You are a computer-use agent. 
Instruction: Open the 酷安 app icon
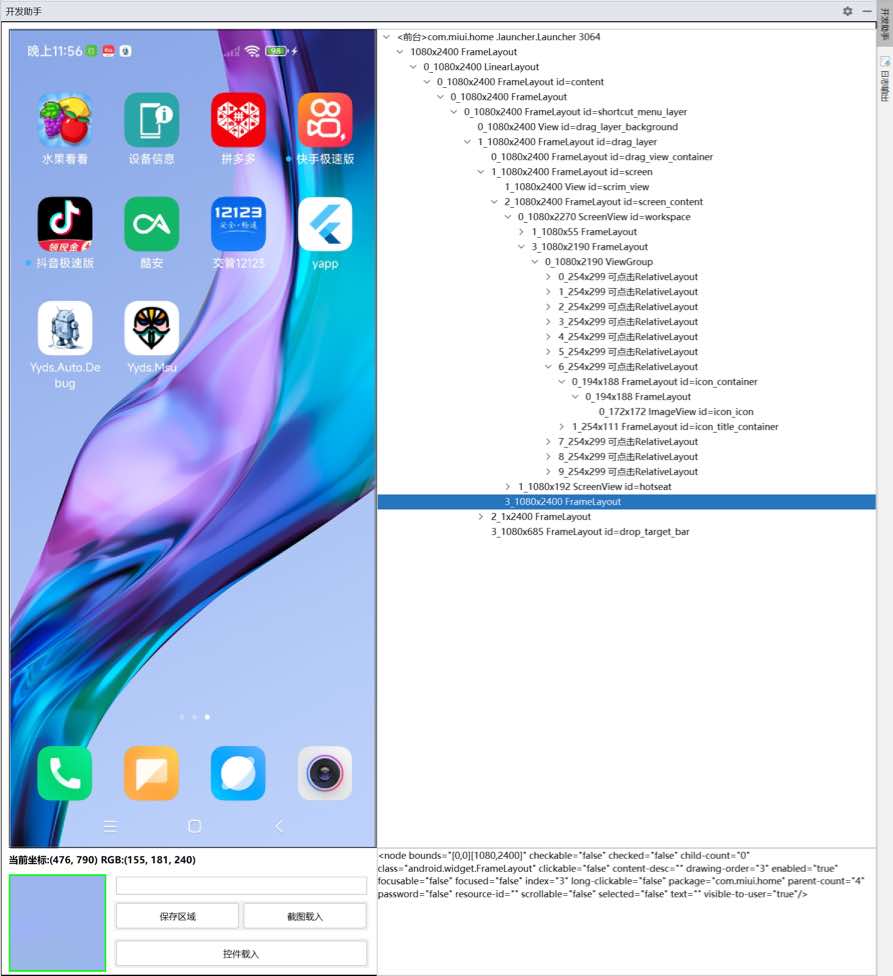[151, 224]
